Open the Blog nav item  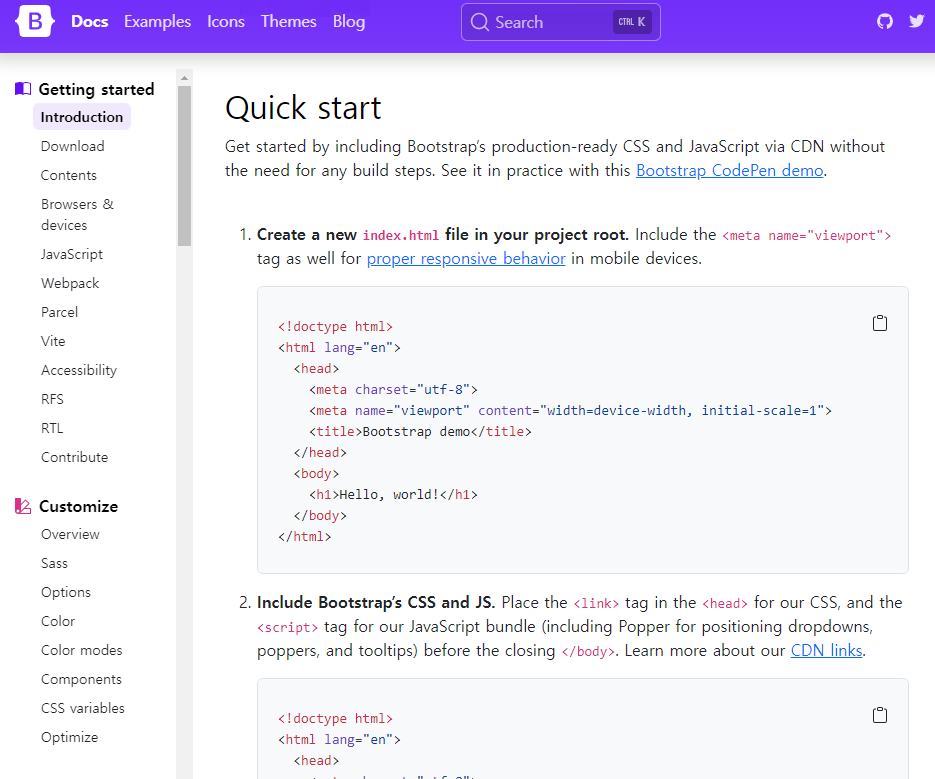tap(349, 21)
